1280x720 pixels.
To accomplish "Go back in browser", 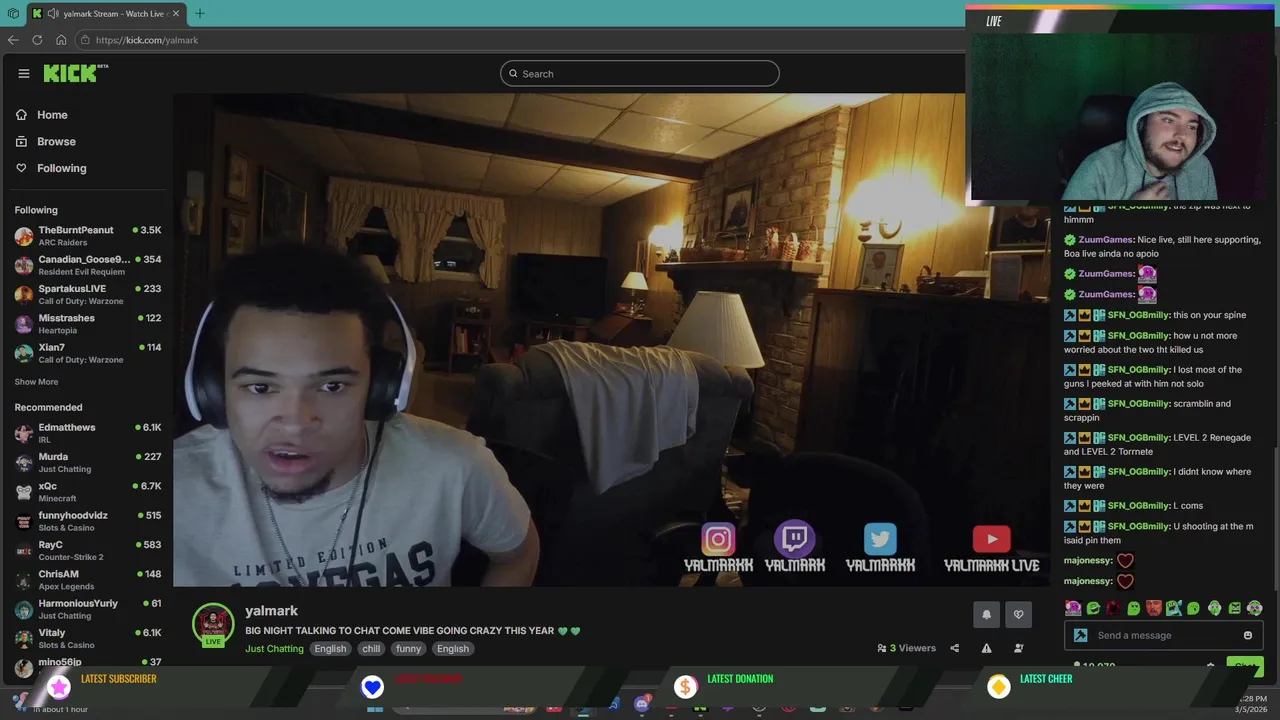I will click(13, 40).
